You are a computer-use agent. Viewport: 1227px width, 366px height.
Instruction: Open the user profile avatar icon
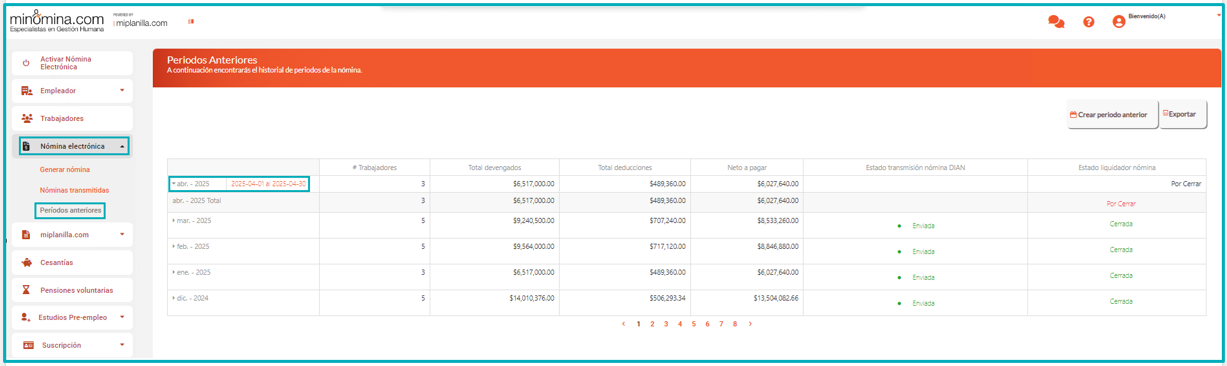(1119, 21)
